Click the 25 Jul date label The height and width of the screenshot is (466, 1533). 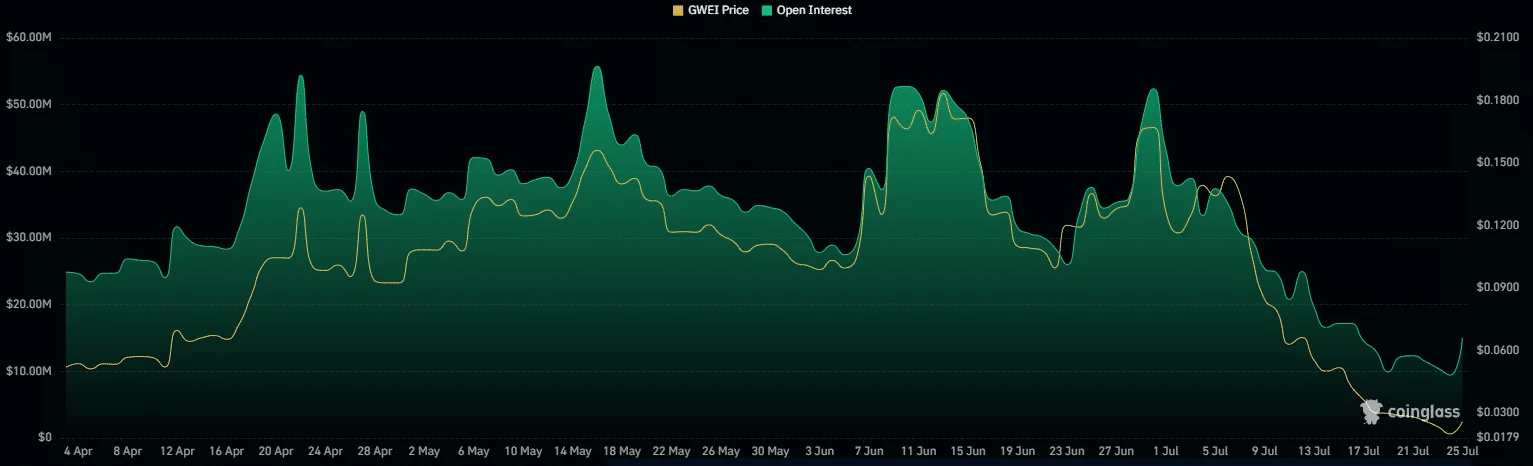1462,452
